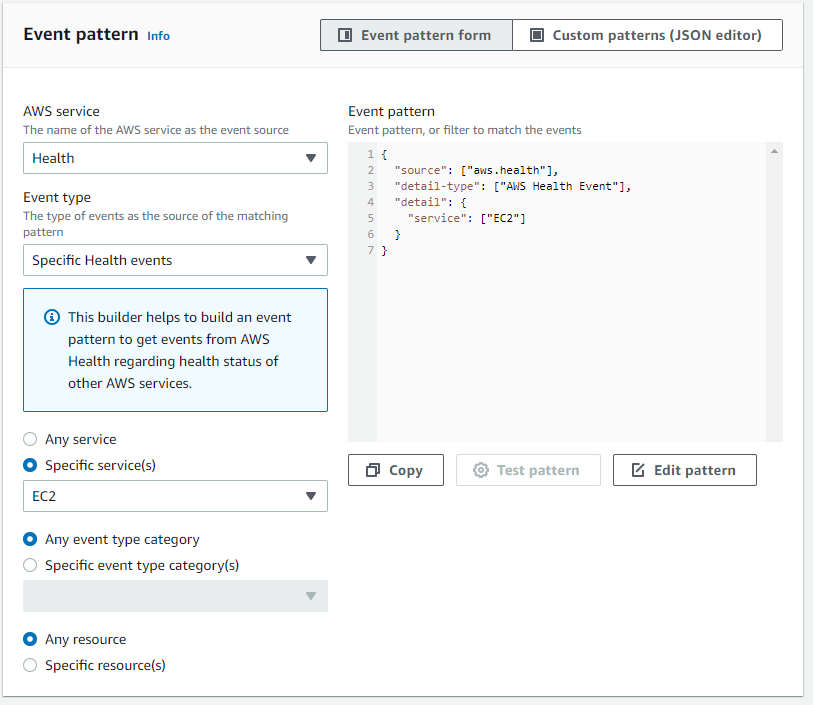This screenshot has height=705, width=813.
Task: Choose Specific event type category(s)
Action: pos(30,565)
